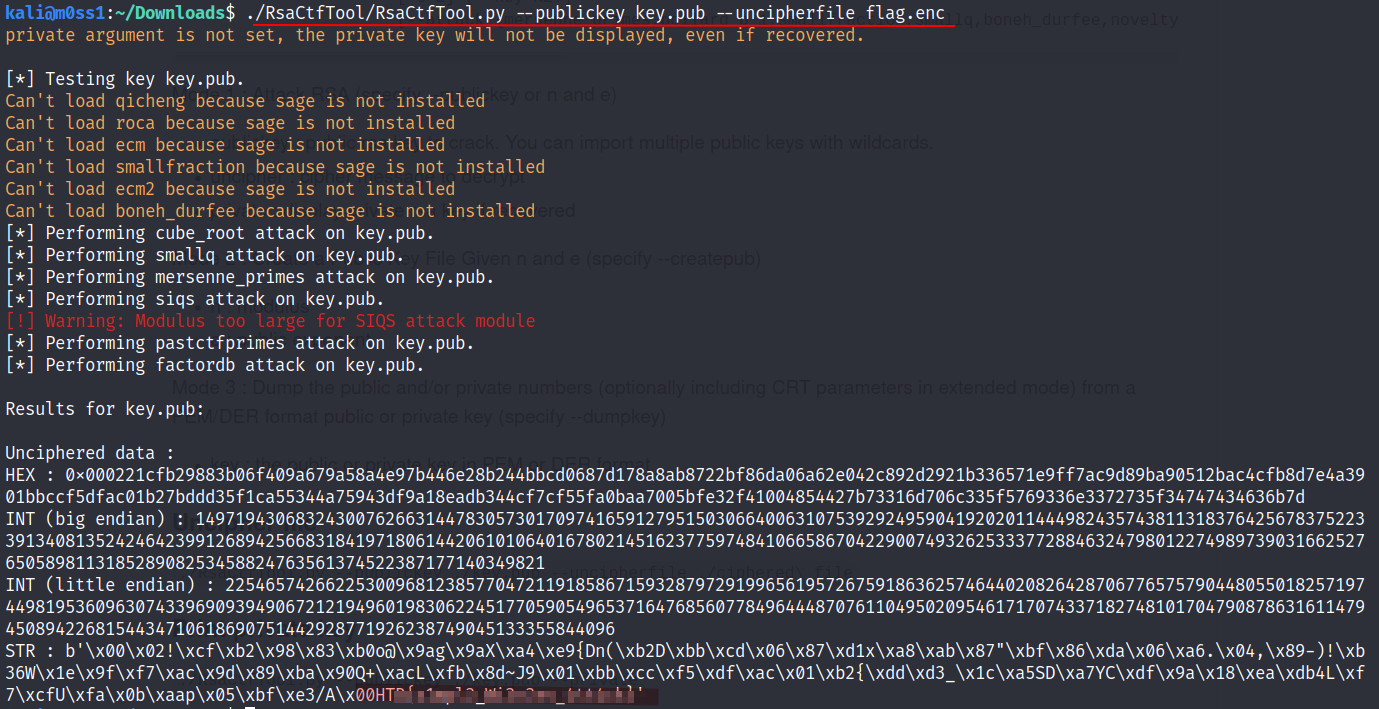Click the 'Performing pastctfprimes attack' line
This screenshot has height=709, width=1379.
(240, 343)
